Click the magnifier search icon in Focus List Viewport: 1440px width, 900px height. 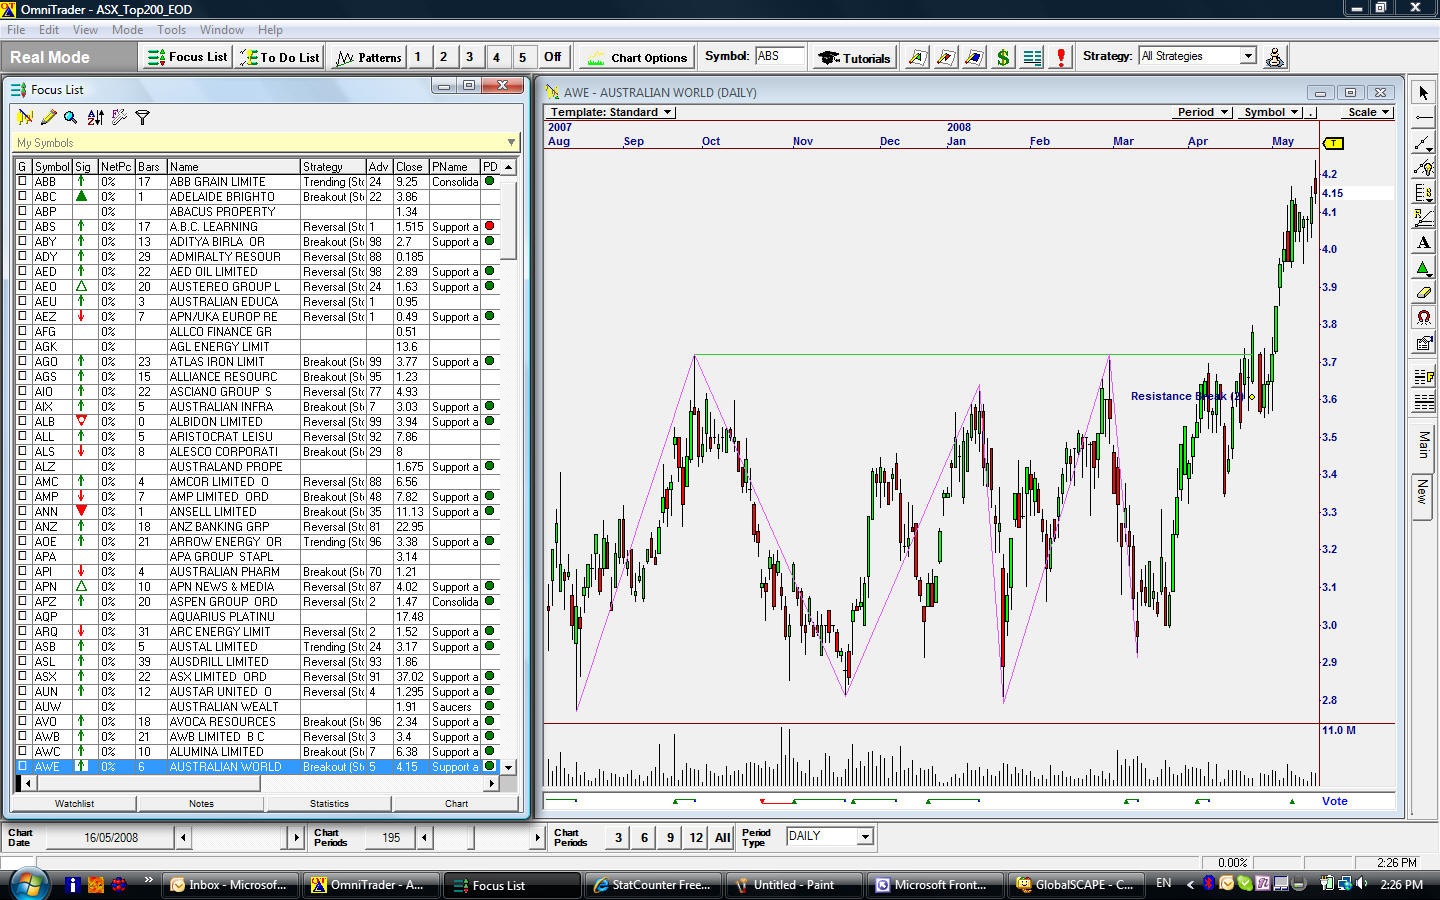71,117
